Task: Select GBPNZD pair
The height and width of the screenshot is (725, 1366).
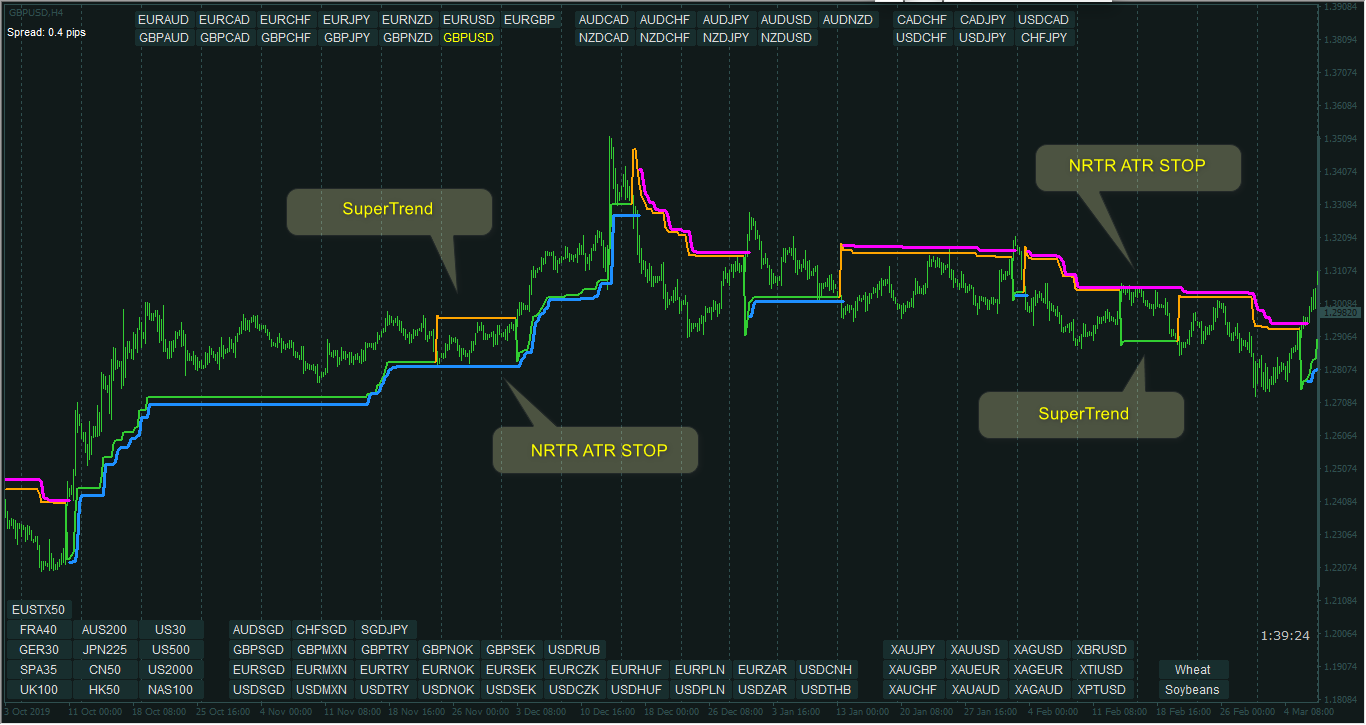Action: pos(408,38)
